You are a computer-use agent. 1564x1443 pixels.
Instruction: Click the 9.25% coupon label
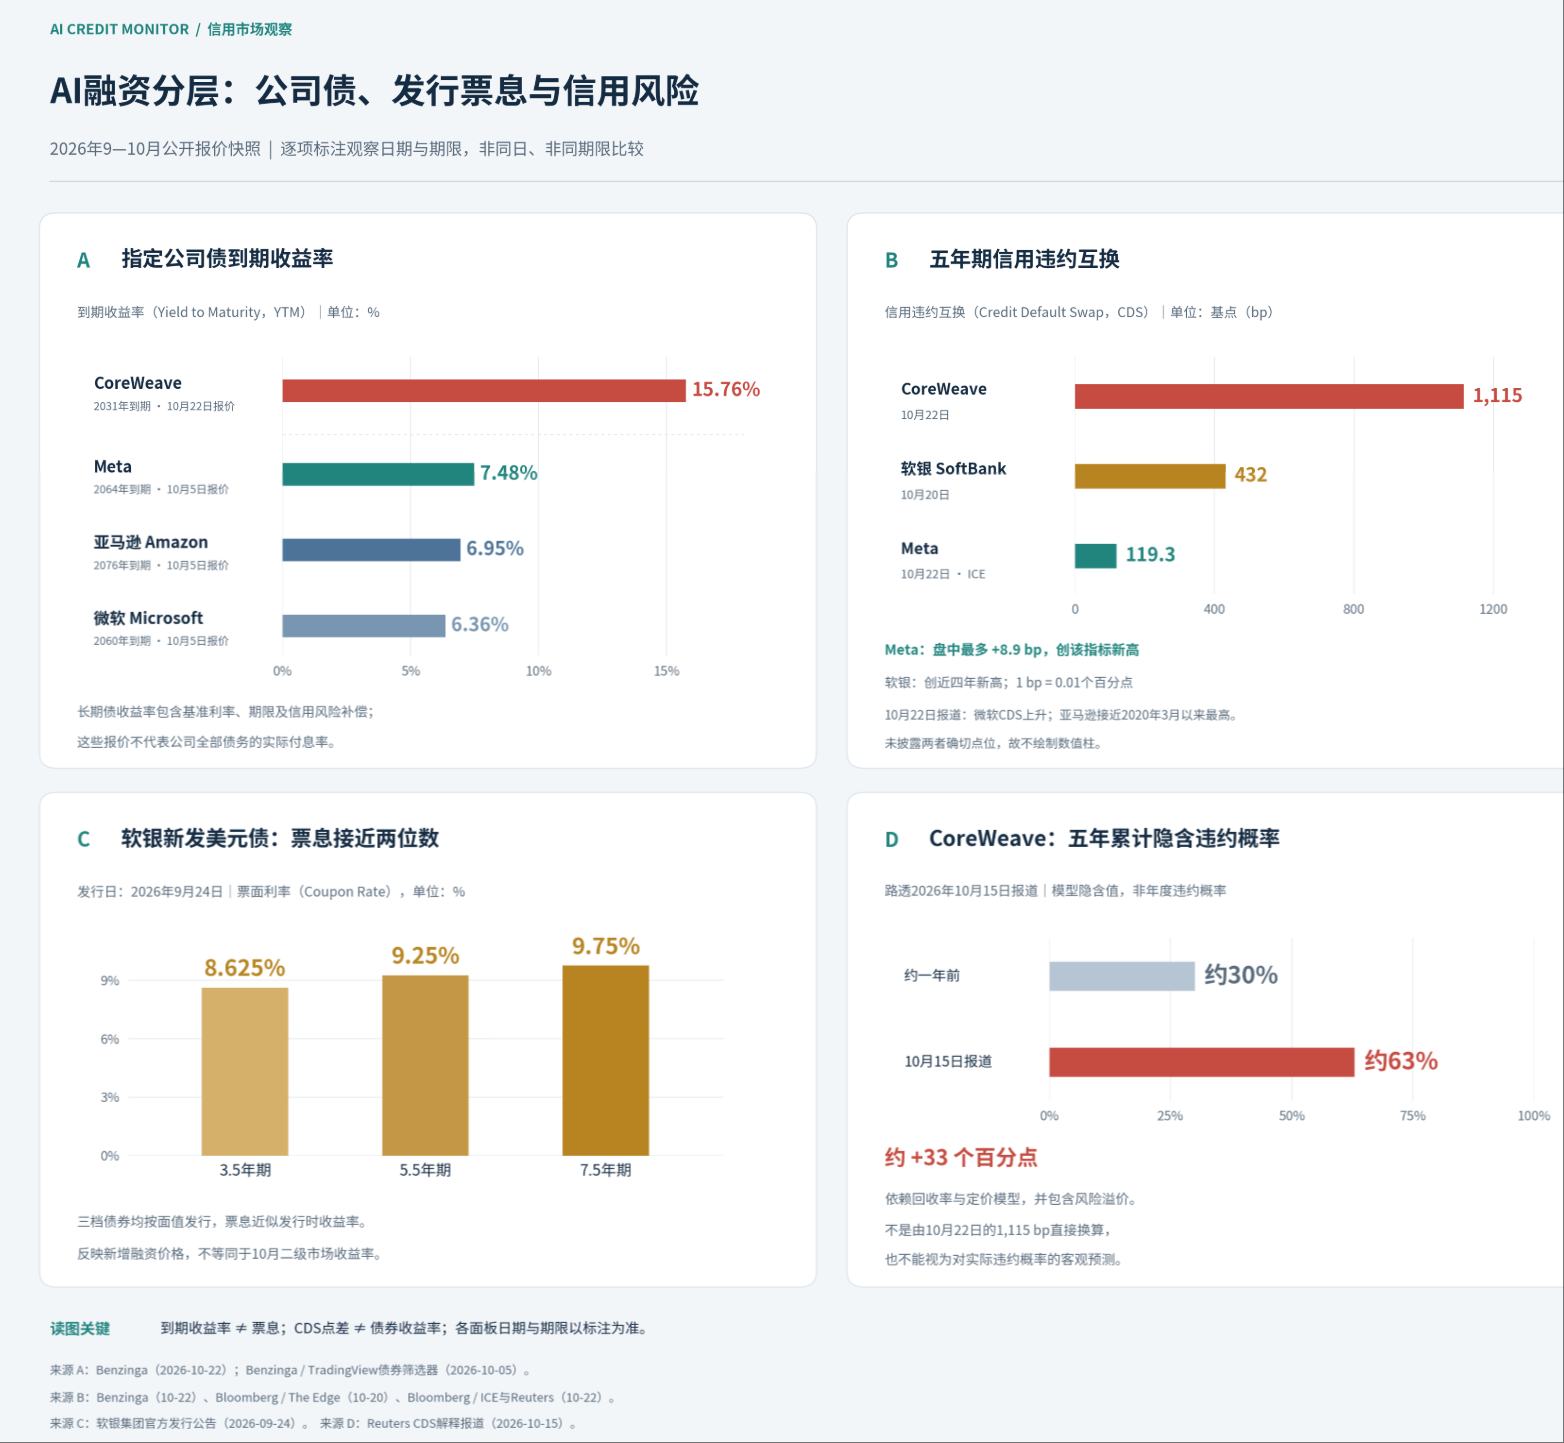[x=425, y=955]
